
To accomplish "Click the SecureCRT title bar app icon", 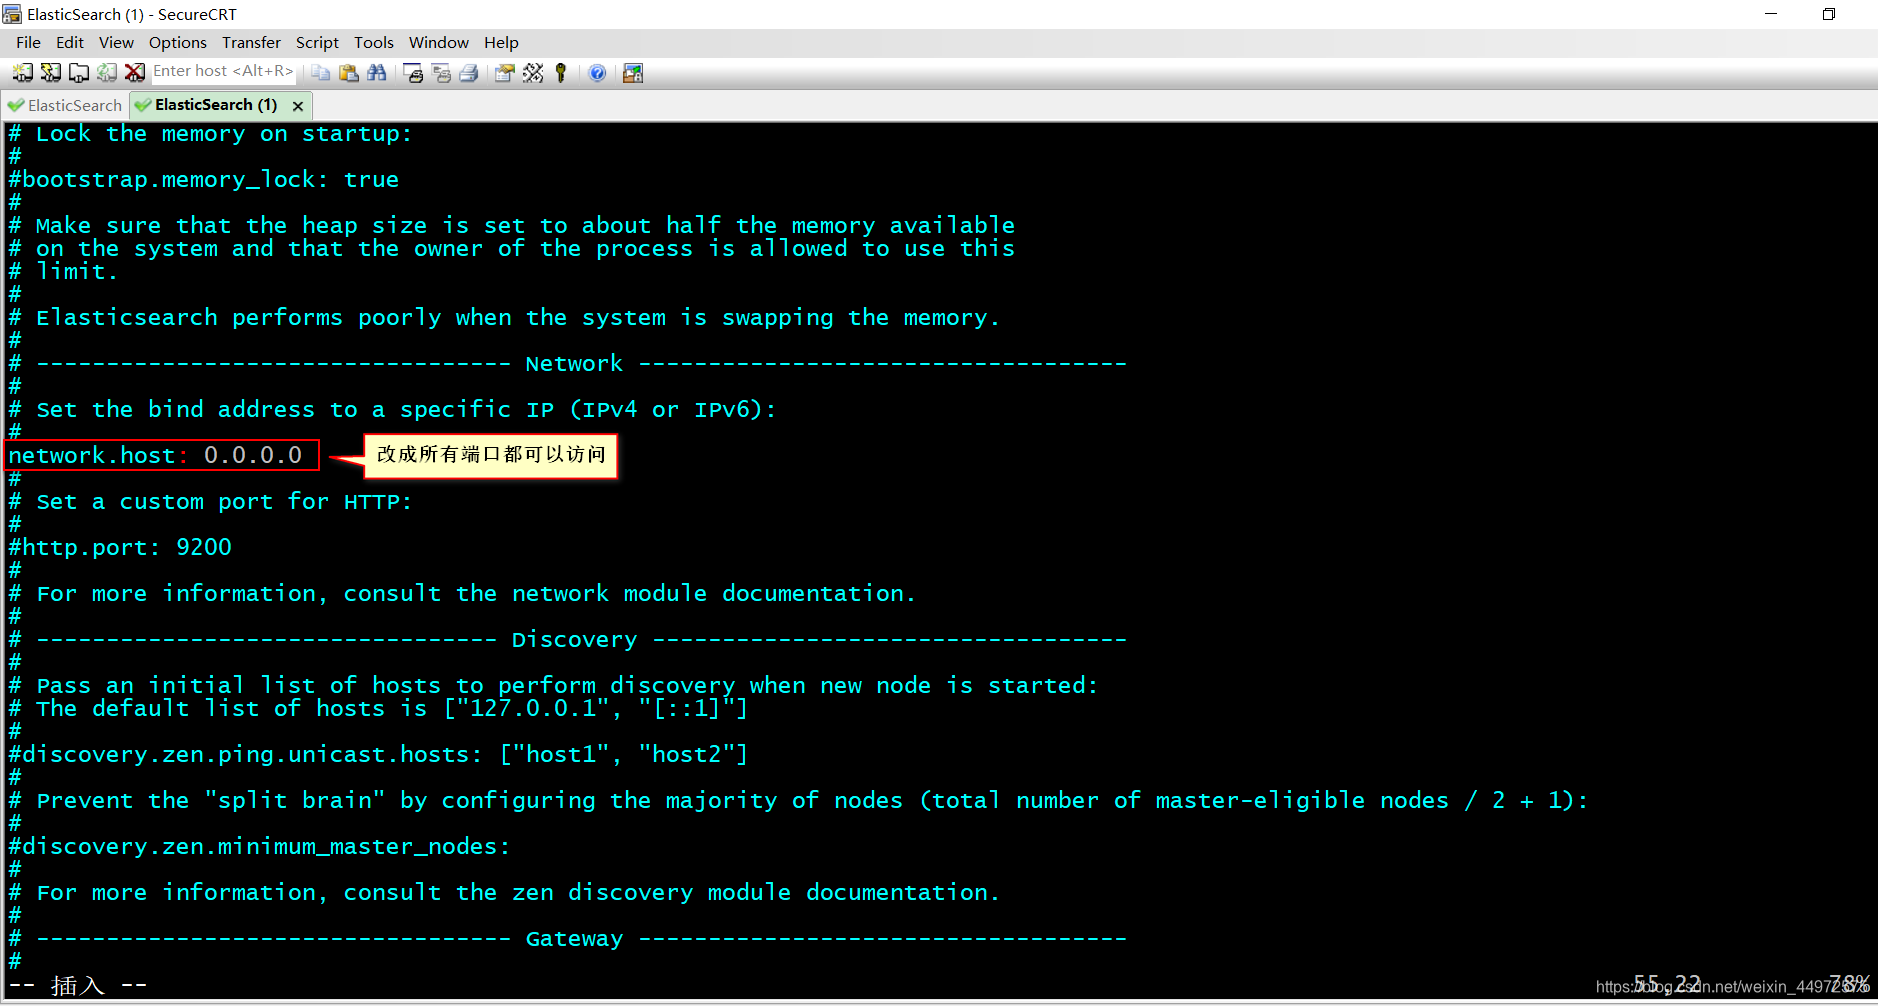I will (x=12, y=14).
